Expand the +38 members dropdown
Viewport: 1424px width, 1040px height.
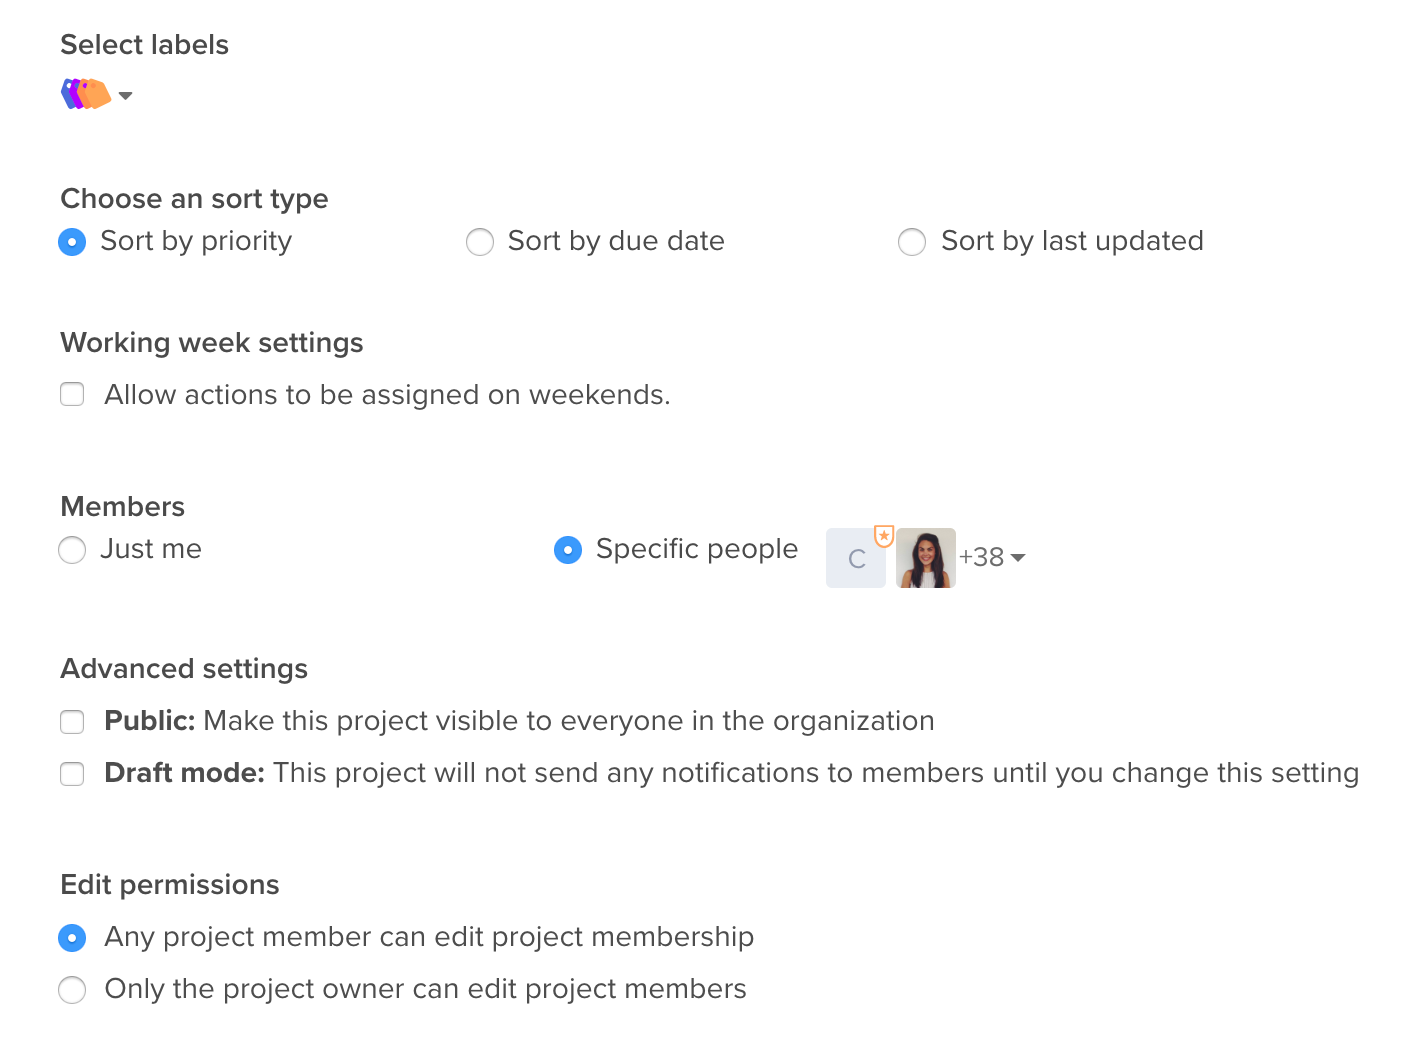(x=992, y=557)
